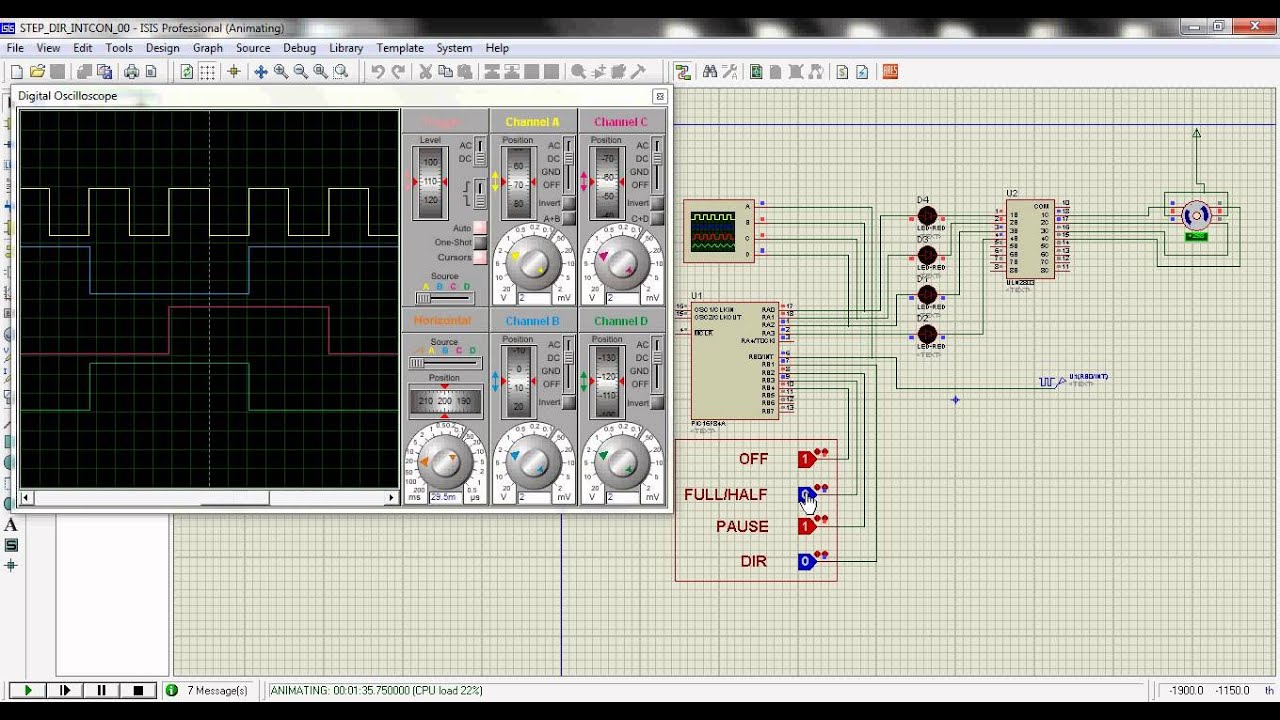Pause the running simulation
Viewport: 1280px width, 720px height.
pos(101,690)
